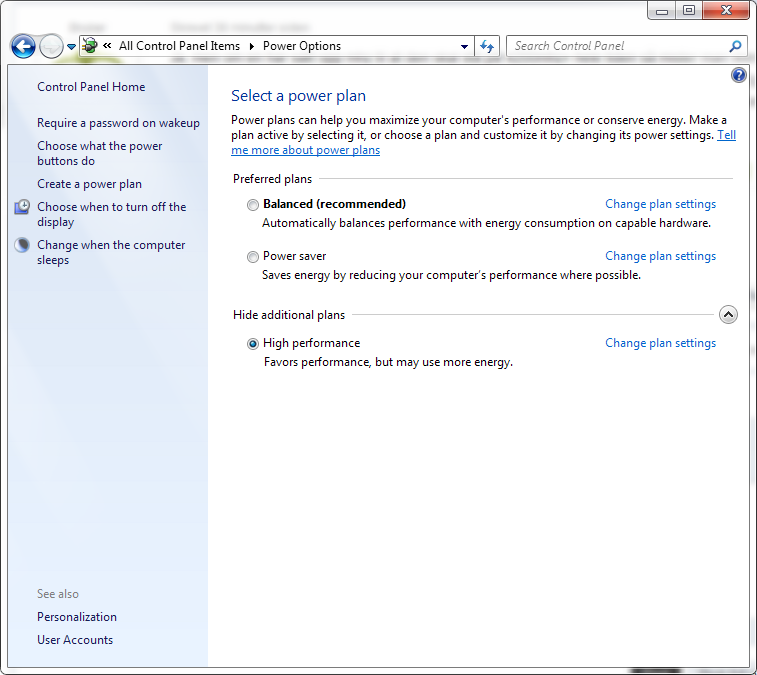757x675 pixels.
Task: Open Choose when to turn off the display
Action: 112,214
